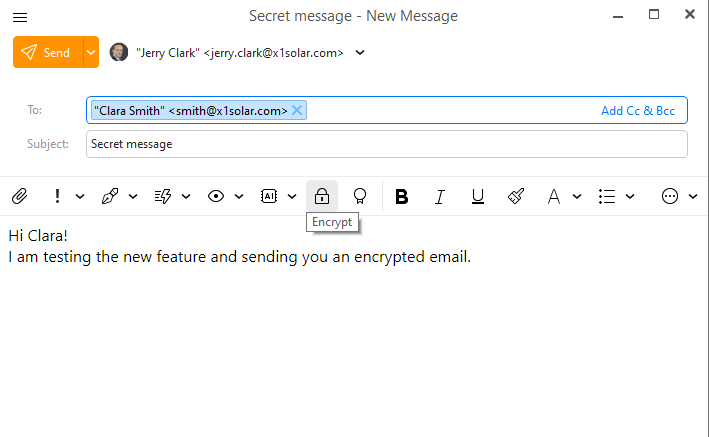Screen dimensions: 709x437
Task: Click the Send button
Action: 46,53
